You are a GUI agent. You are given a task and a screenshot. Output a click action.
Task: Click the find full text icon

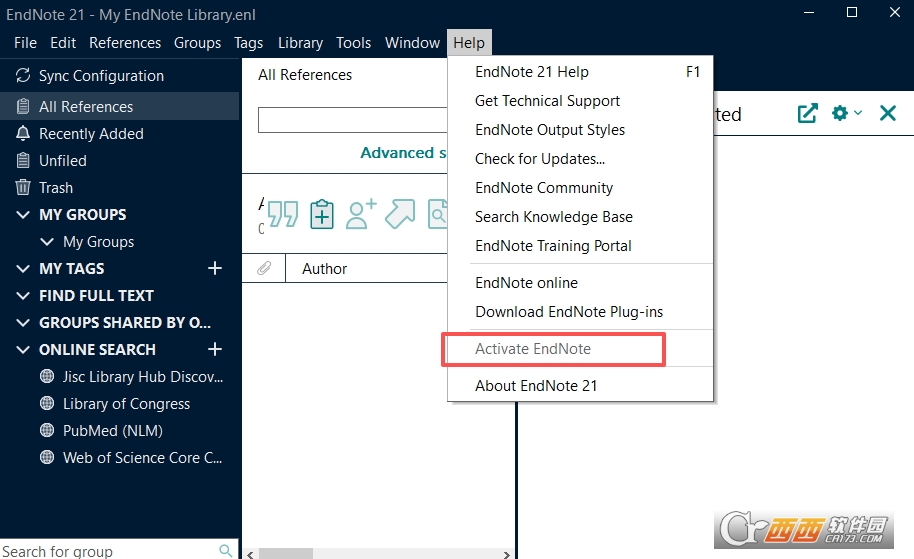(438, 214)
